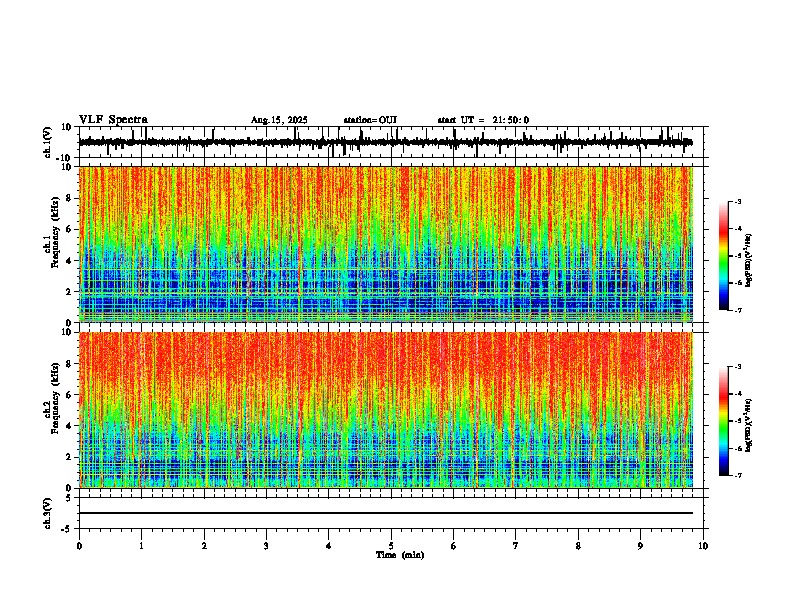Click the ch.1 colorbar units label

(x=749, y=261)
